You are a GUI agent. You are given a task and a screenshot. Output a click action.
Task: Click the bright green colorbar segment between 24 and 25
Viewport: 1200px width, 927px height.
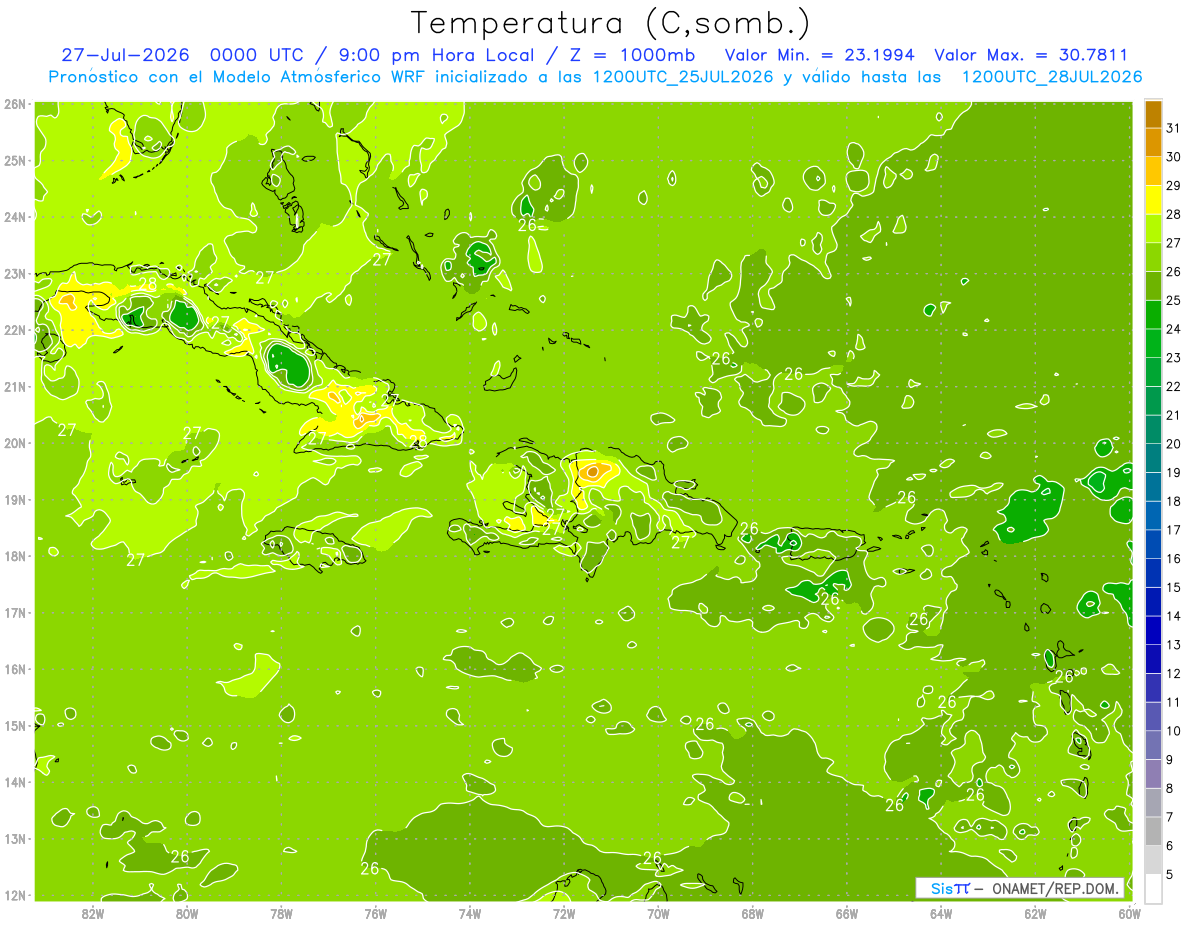(x=1153, y=315)
